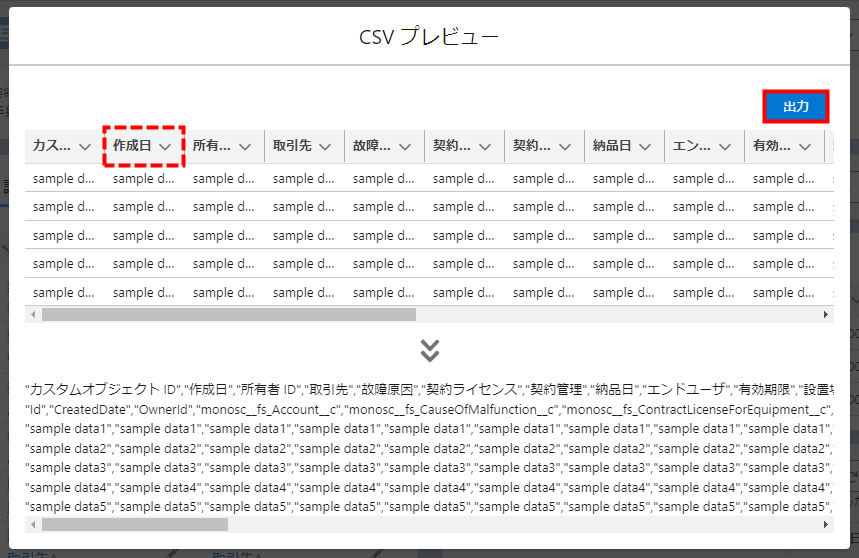Click the chevron icon on エン... column
This screenshot has height=558, width=859.
[725, 146]
